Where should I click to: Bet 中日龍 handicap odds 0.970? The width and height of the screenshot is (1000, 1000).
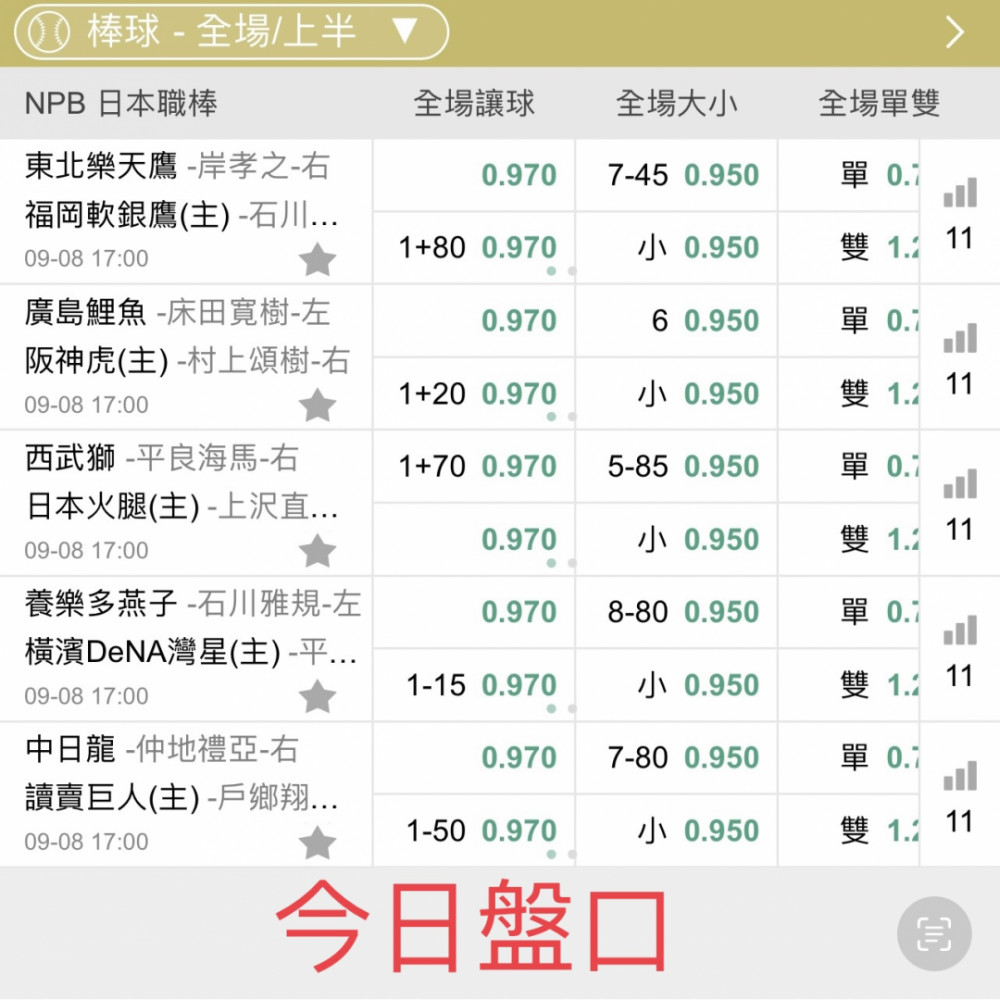[x=474, y=758]
